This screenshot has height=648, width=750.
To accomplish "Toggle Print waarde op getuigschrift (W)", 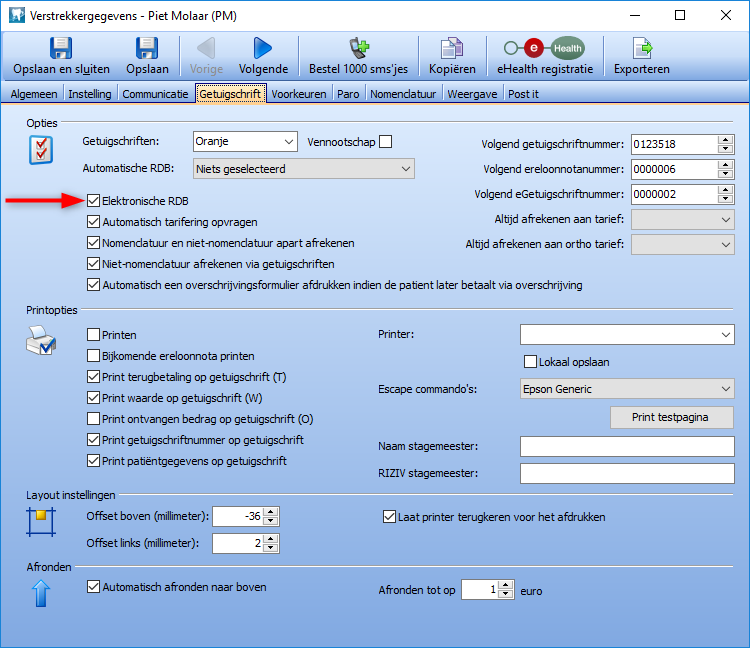I will (94, 397).
